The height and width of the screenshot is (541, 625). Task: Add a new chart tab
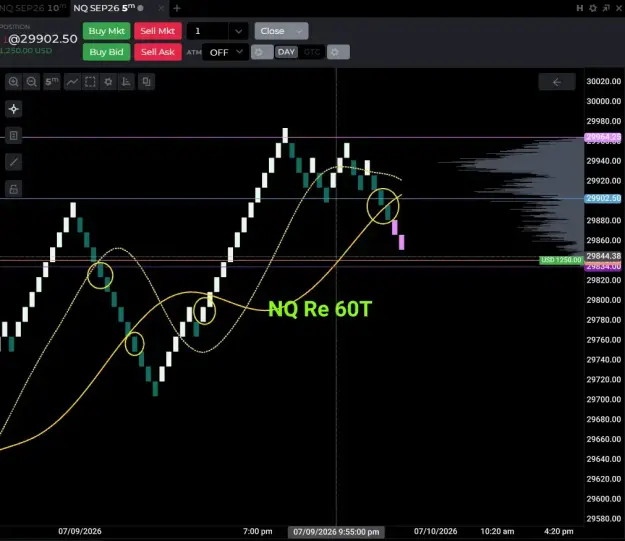pos(177,8)
